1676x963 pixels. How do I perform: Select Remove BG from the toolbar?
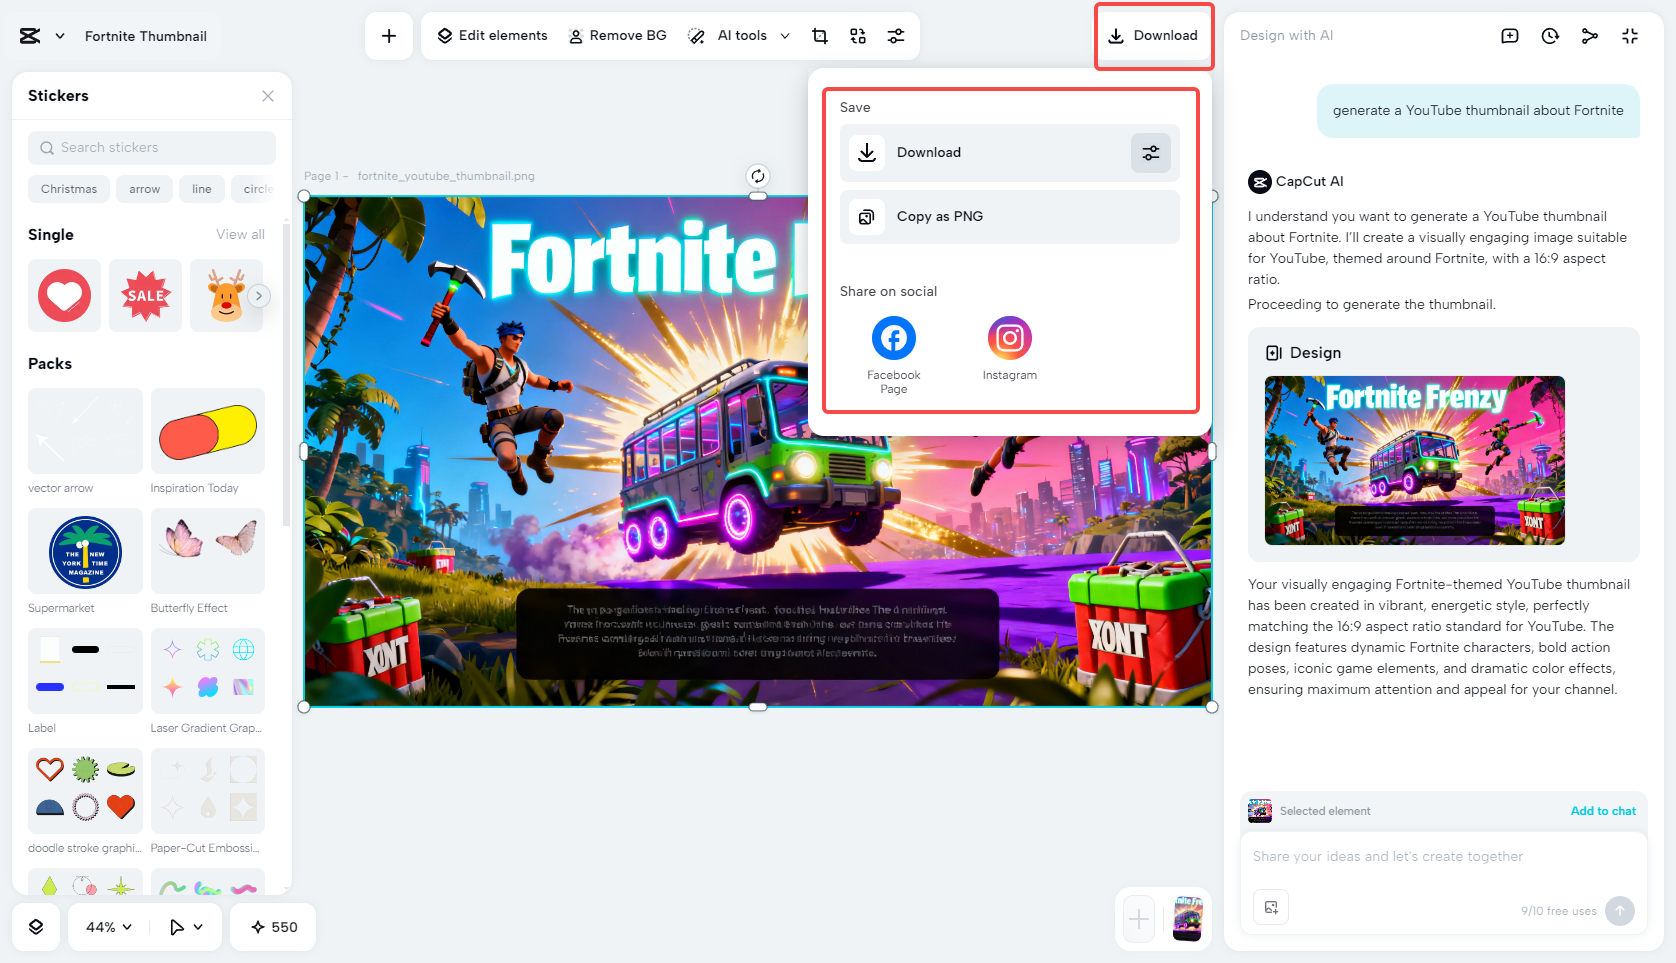[x=617, y=35]
